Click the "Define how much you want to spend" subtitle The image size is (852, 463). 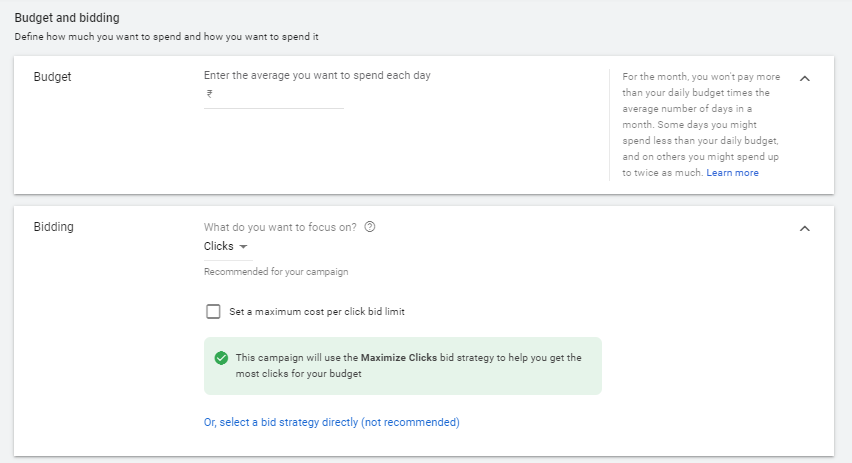point(172,37)
